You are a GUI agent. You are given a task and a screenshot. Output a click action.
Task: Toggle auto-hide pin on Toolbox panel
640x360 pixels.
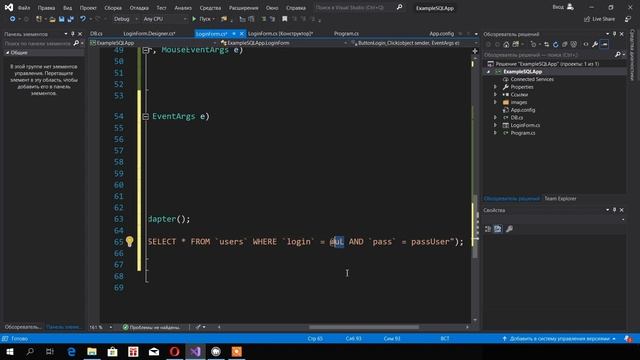pos(73,34)
